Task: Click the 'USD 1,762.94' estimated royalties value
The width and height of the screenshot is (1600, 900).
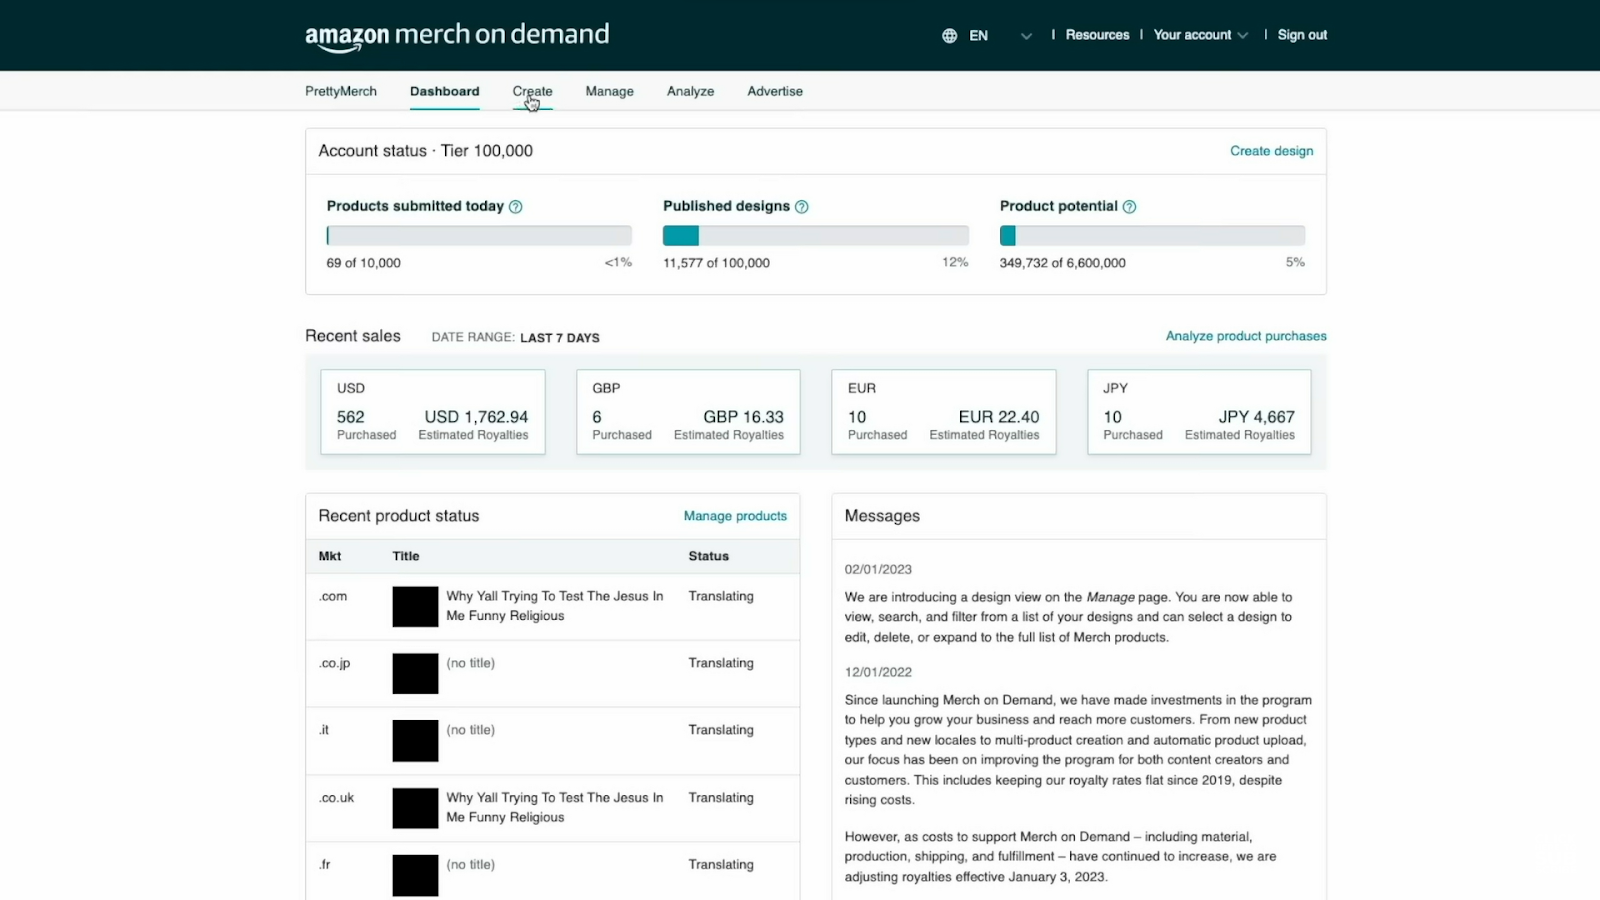Action: [476, 417]
